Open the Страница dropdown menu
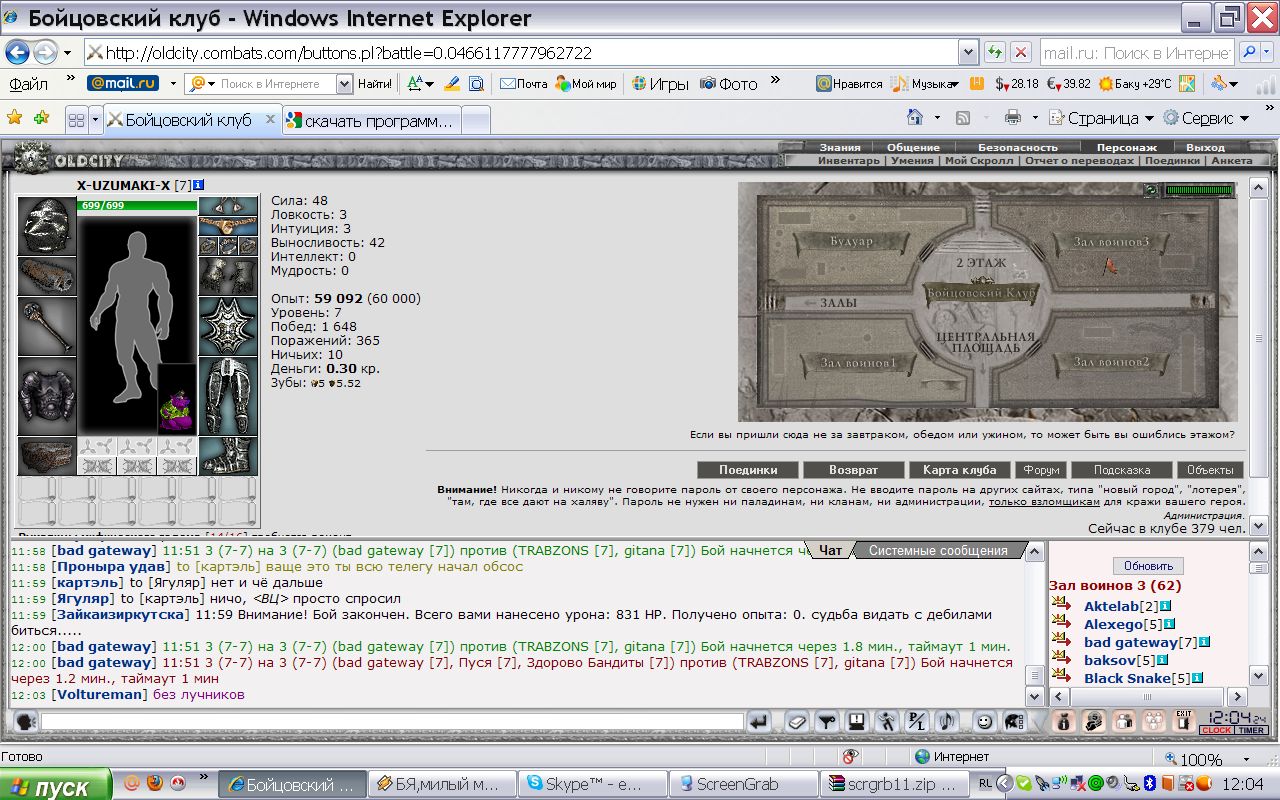Viewport: 1280px width, 800px height. (1102, 118)
